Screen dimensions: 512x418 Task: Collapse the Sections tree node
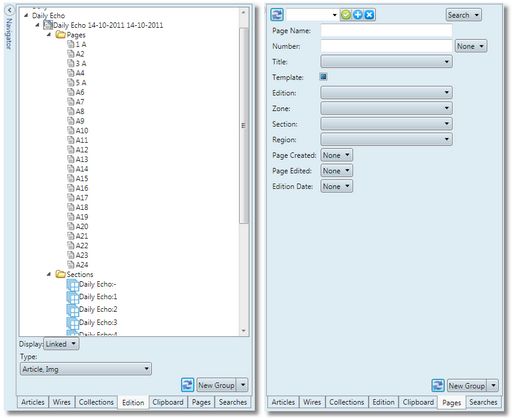click(x=49, y=274)
